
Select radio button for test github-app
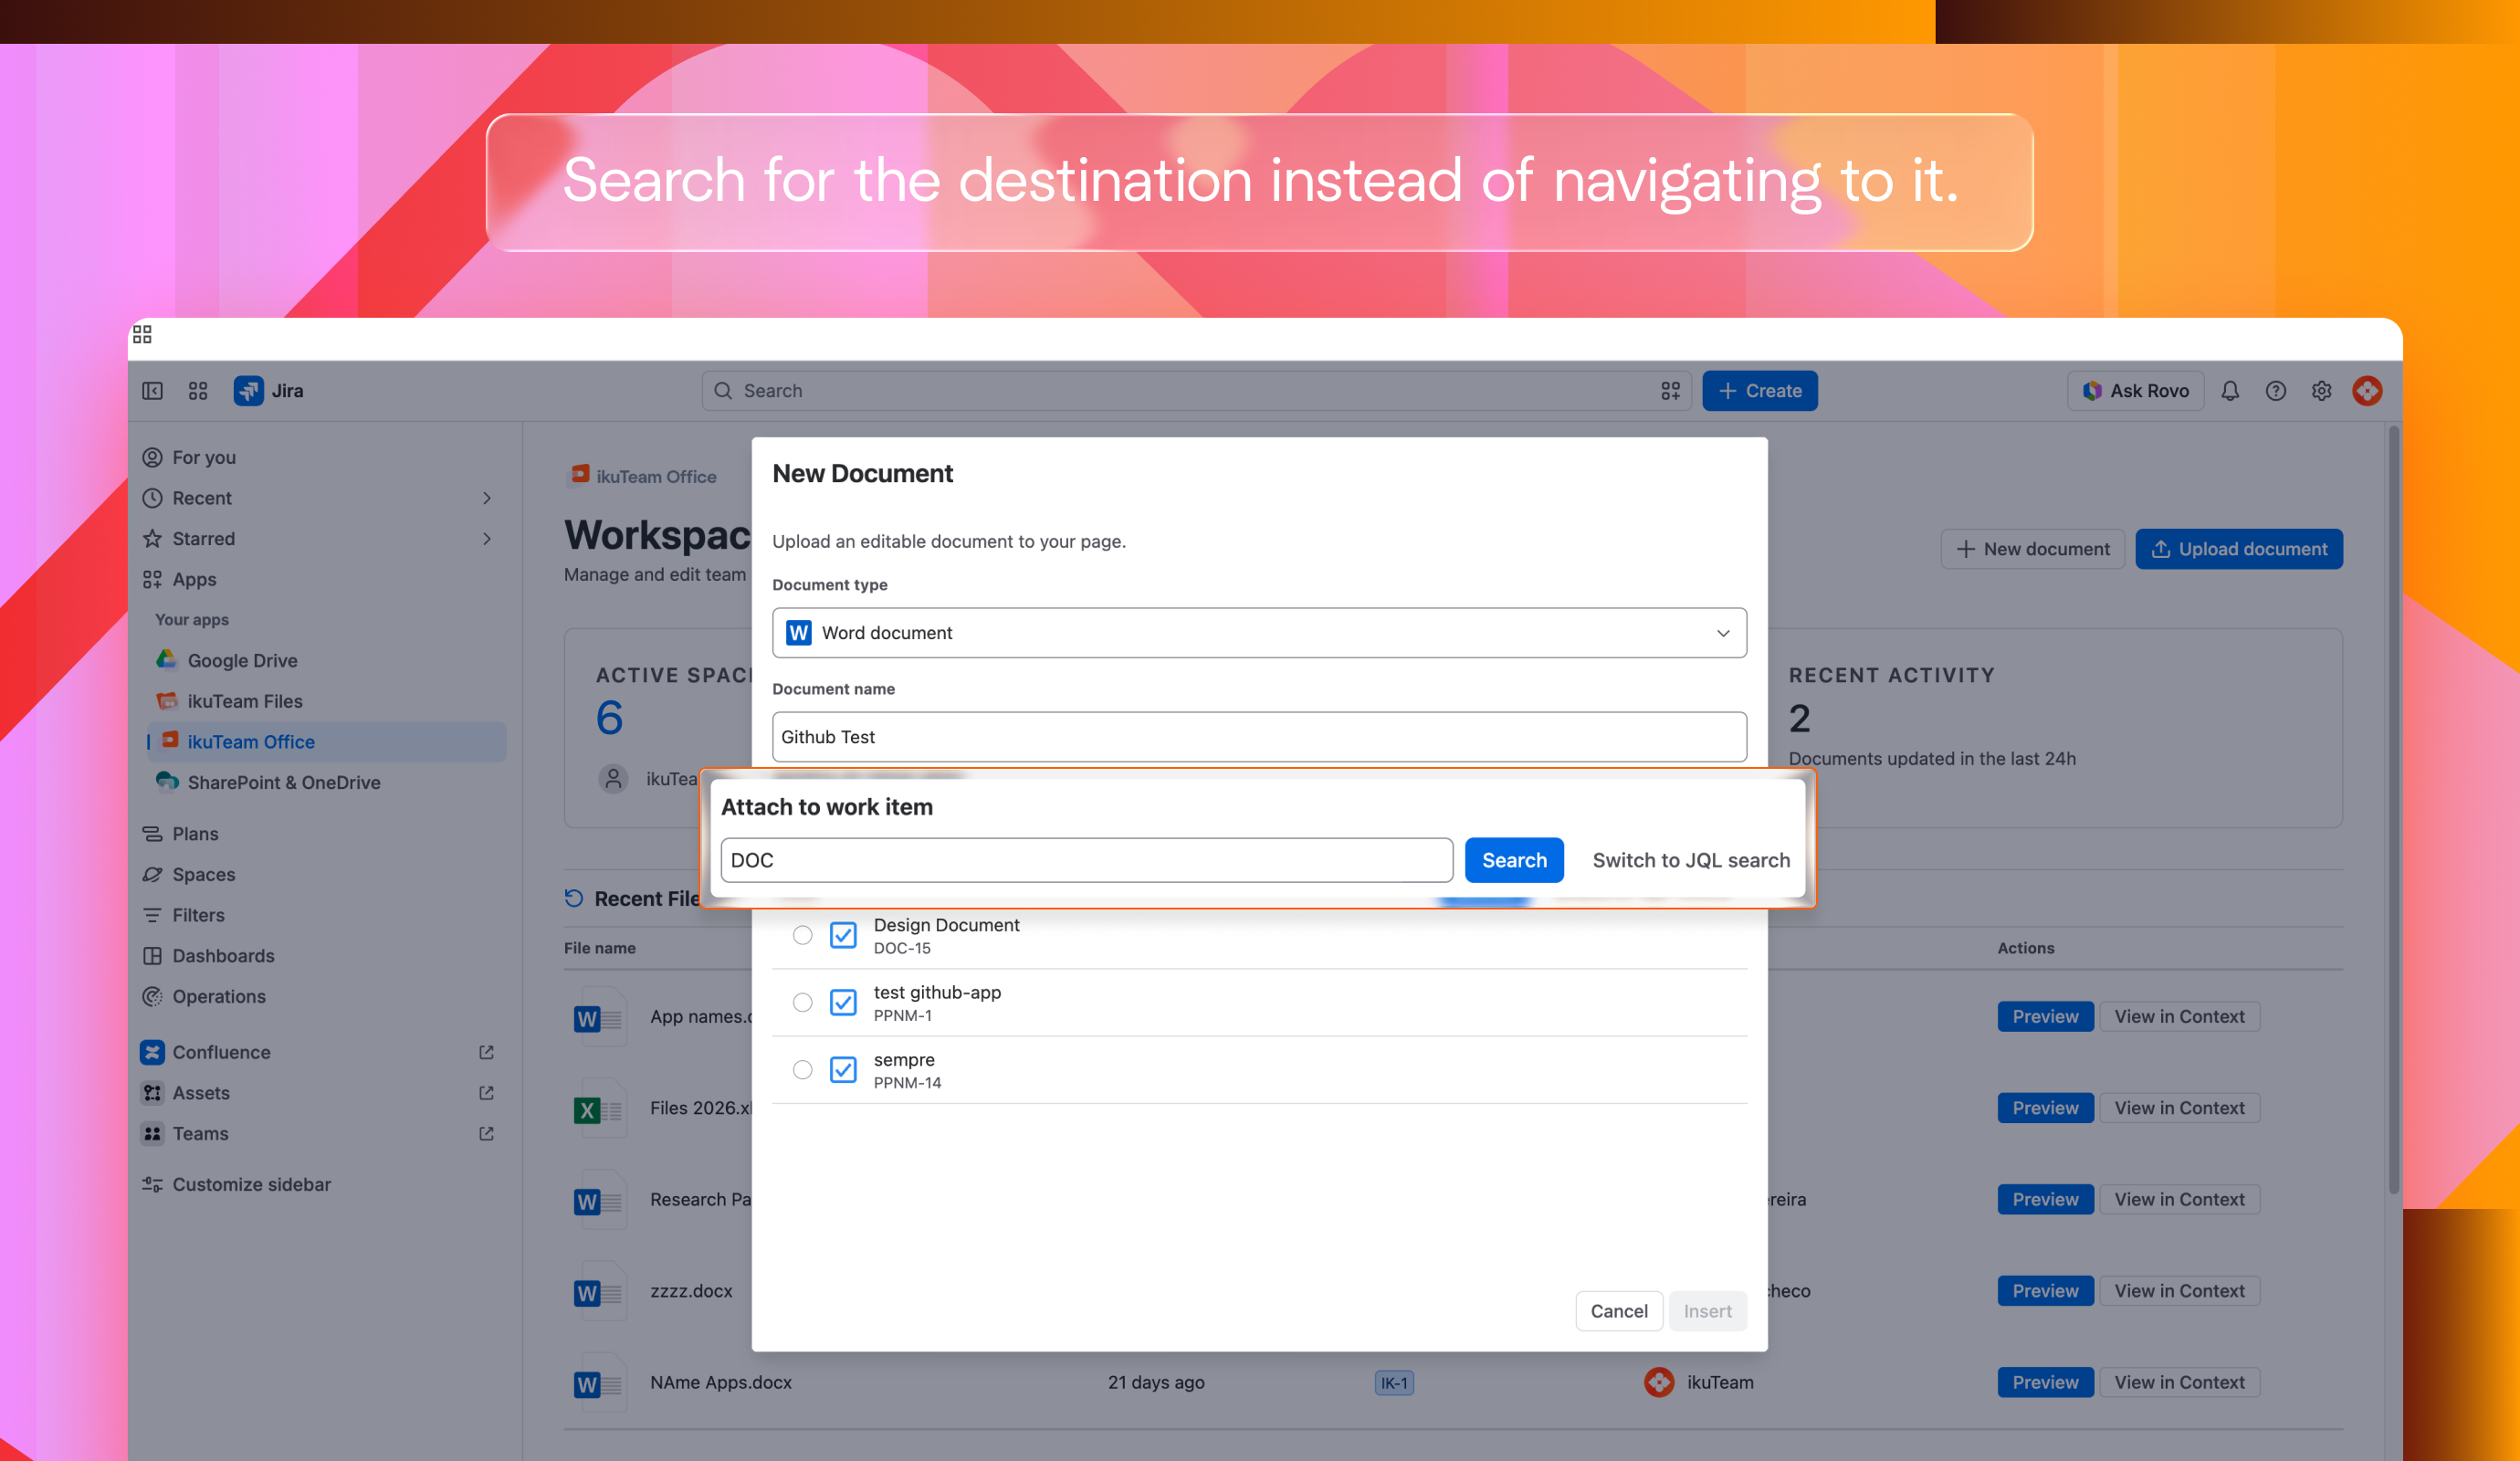point(803,1002)
